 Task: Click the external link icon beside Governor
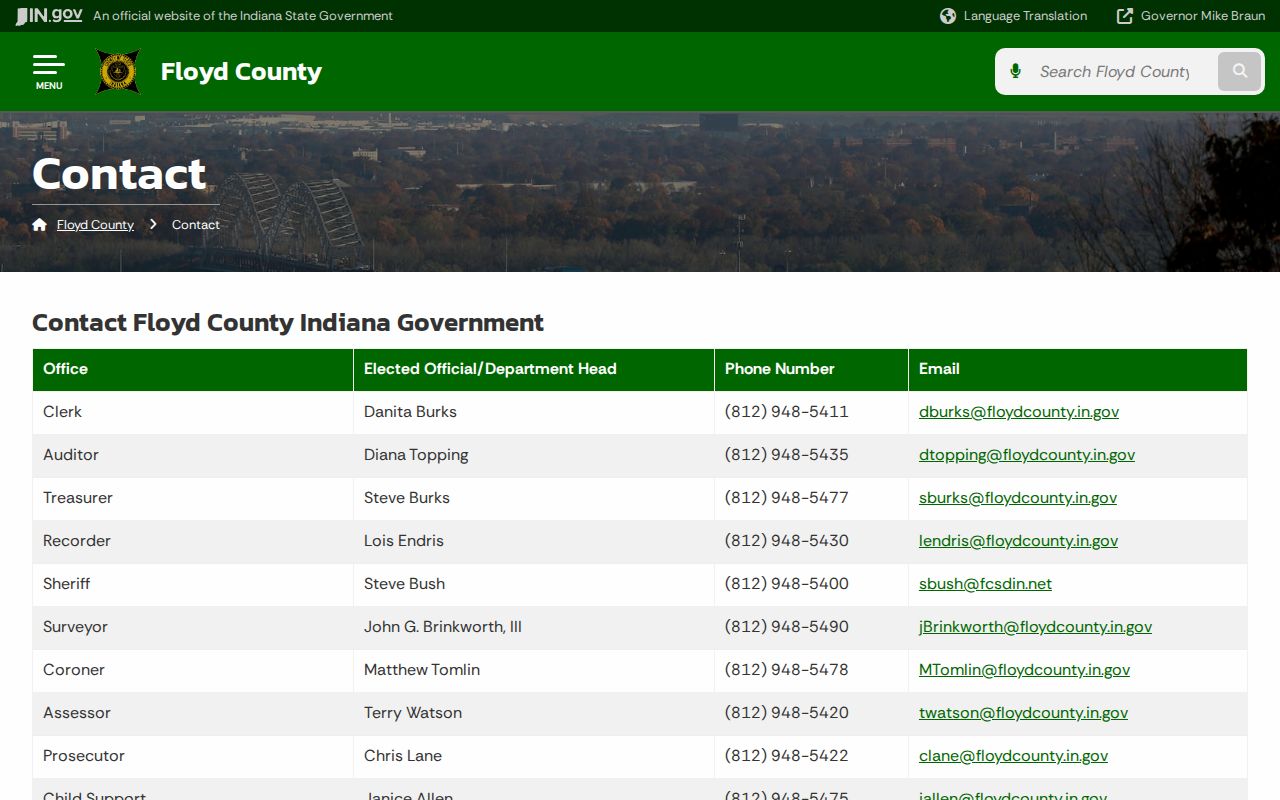[1125, 16]
